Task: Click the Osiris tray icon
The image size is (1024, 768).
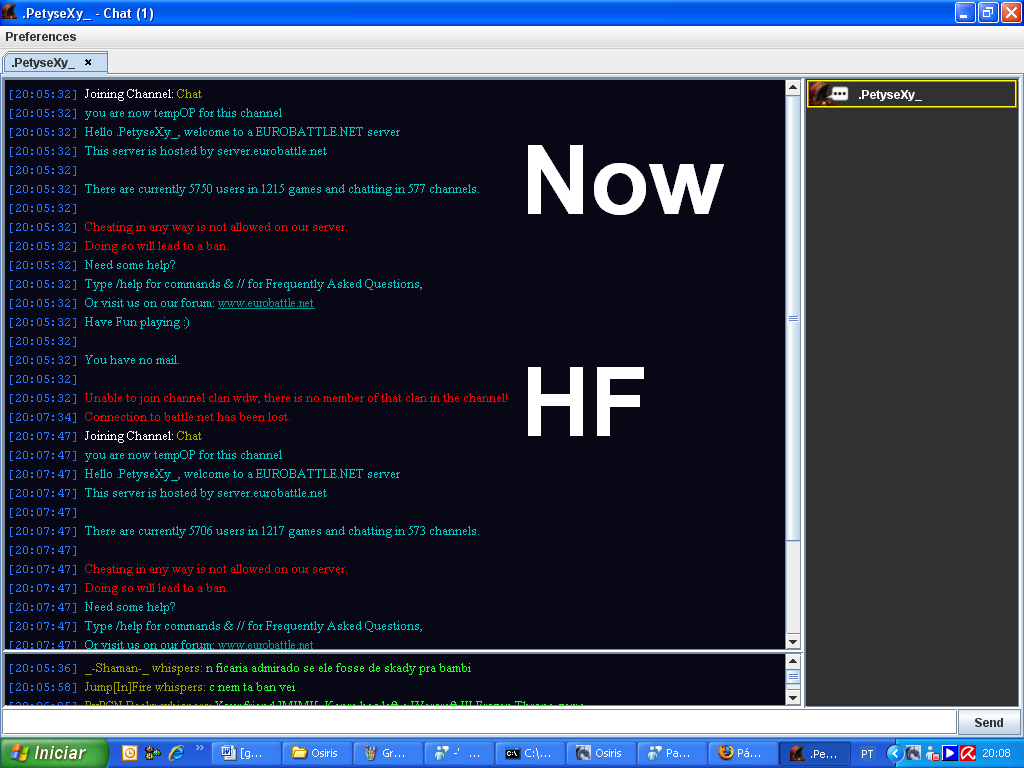Action: point(914,754)
